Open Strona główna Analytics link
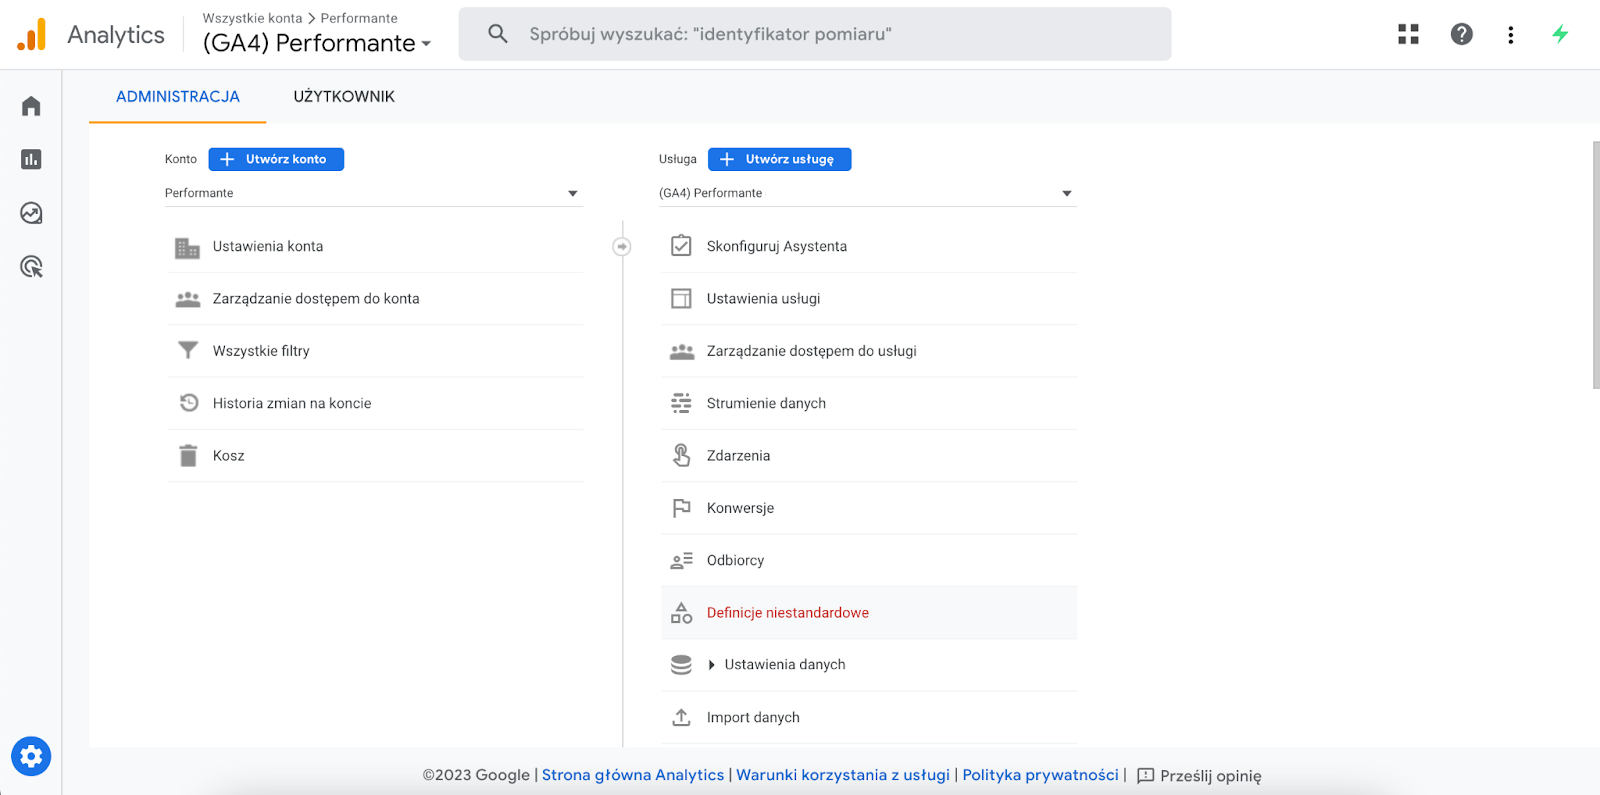The height and width of the screenshot is (795, 1600). (633, 775)
